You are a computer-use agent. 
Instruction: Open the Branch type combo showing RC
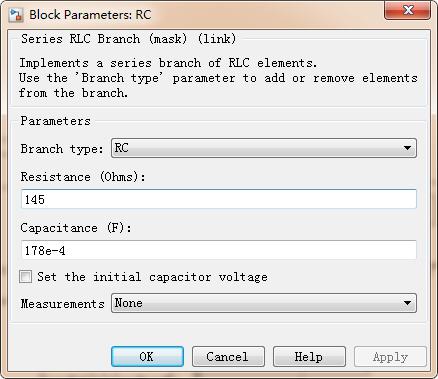point(264,148)
